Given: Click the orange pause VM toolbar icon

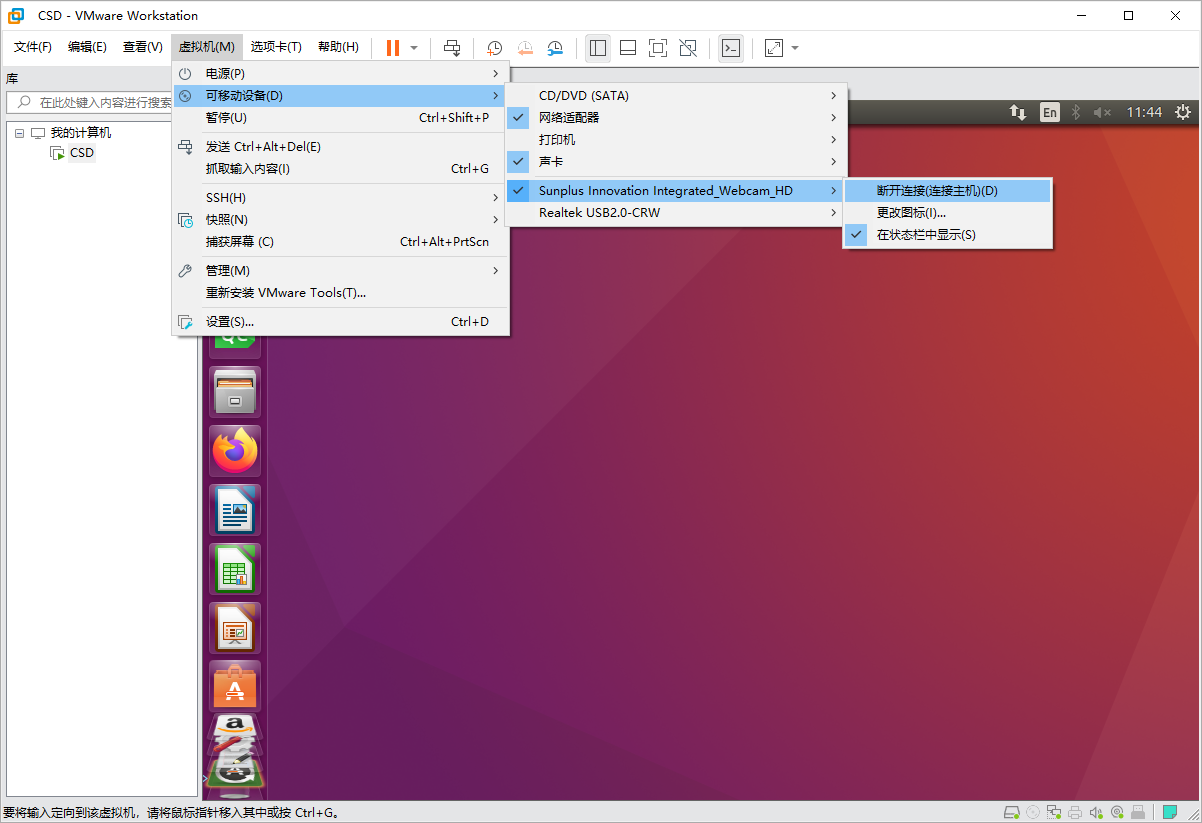Looking at the screenshot, I should coord(393,47).
